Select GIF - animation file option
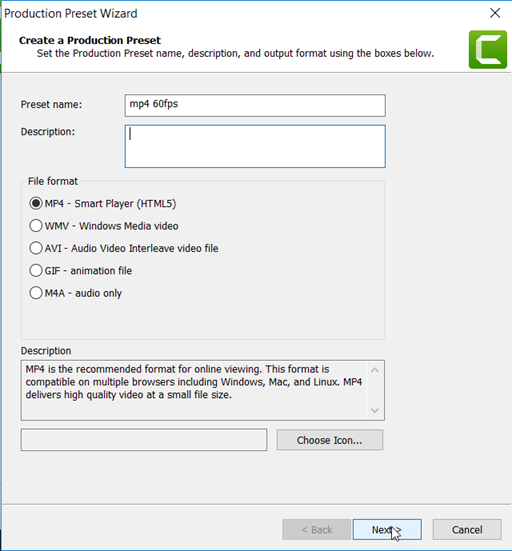512x551 pixels. [x=81, y=271]
